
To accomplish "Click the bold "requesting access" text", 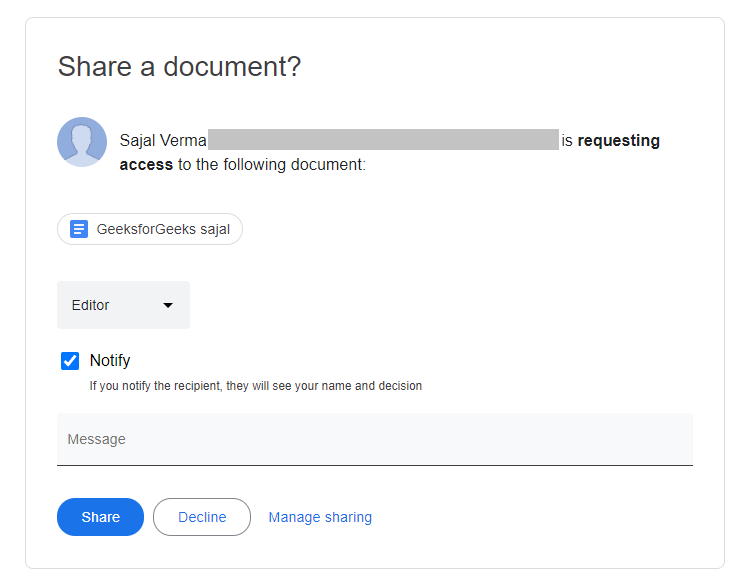I will pyautogui.click(x=618, y=141).
